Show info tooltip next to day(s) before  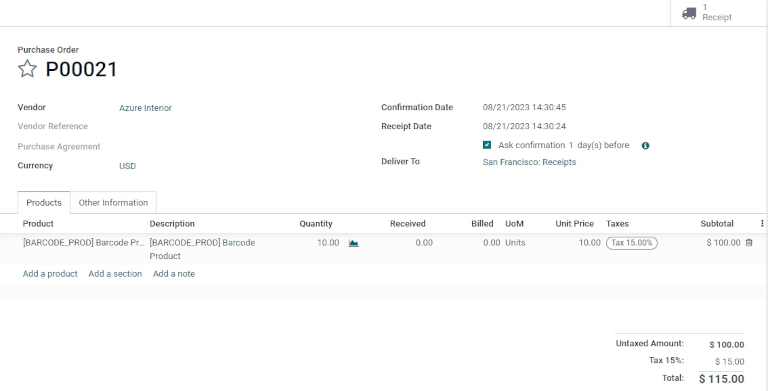coord(646,146)
